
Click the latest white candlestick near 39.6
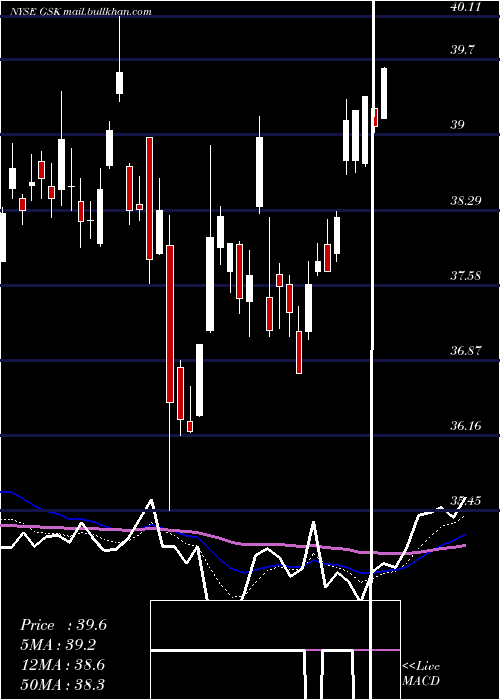384,93
